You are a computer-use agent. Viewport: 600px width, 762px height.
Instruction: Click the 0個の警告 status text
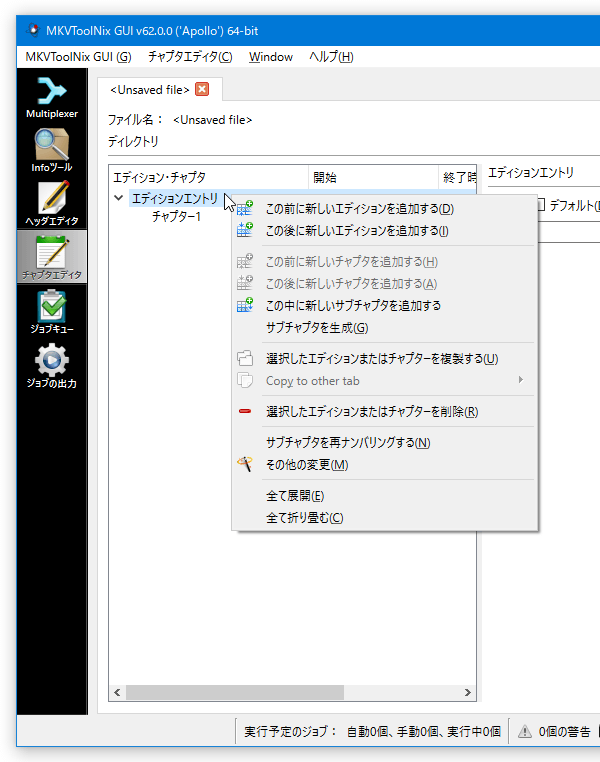(x=564, y=731)
